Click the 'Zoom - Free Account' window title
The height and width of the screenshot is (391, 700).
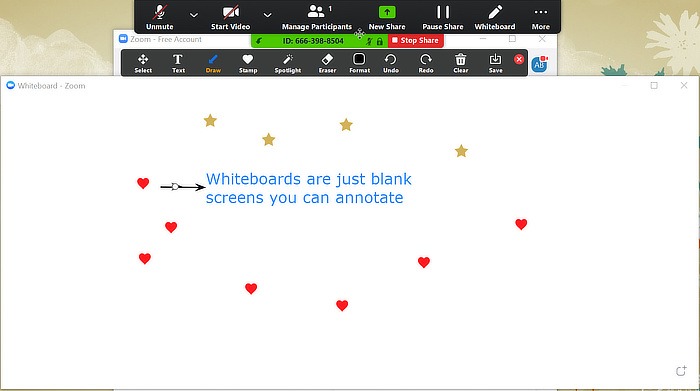(166, 39)
